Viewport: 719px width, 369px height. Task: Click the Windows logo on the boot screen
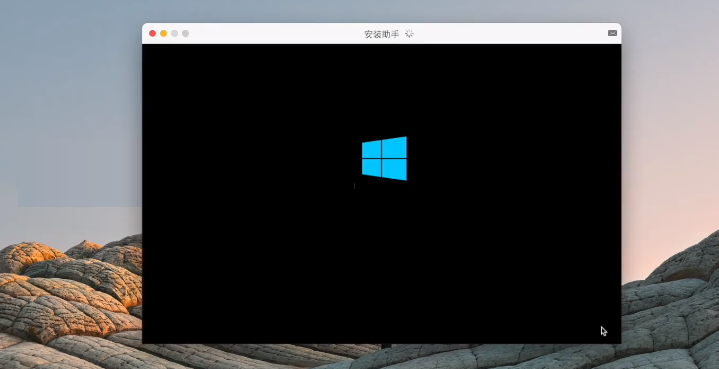(384, 158)
